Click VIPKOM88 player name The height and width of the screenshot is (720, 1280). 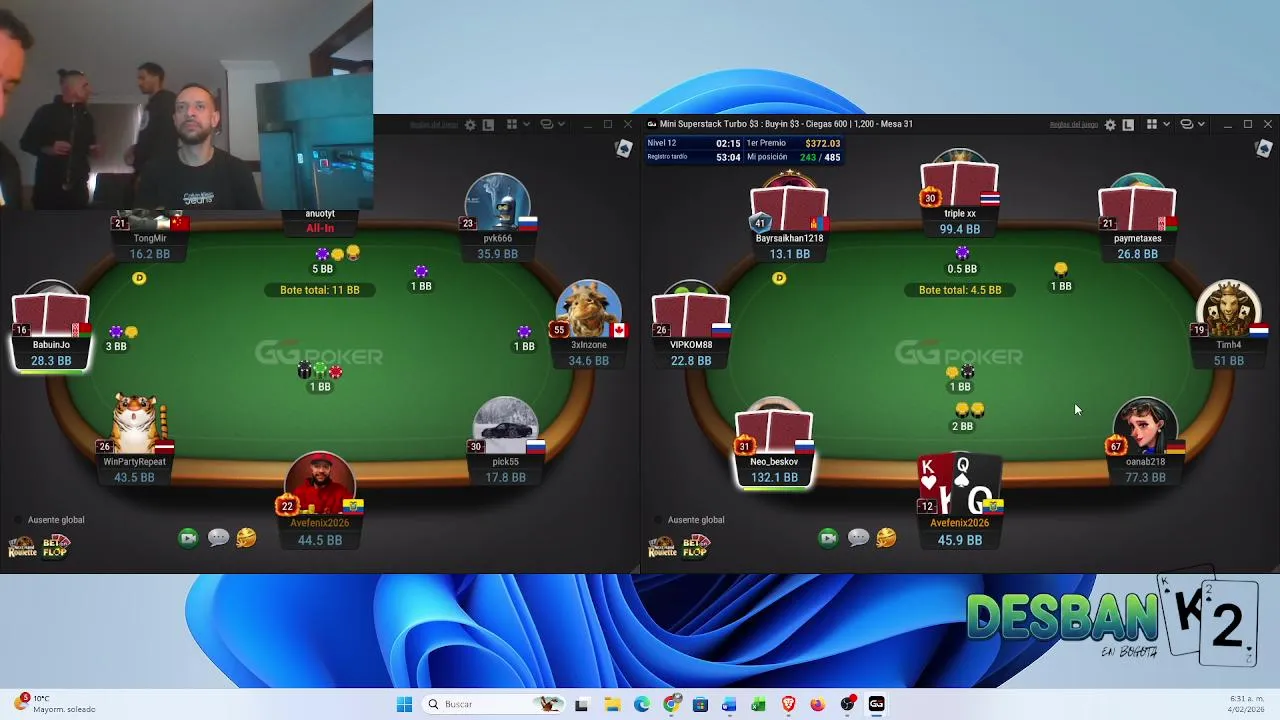691,345
